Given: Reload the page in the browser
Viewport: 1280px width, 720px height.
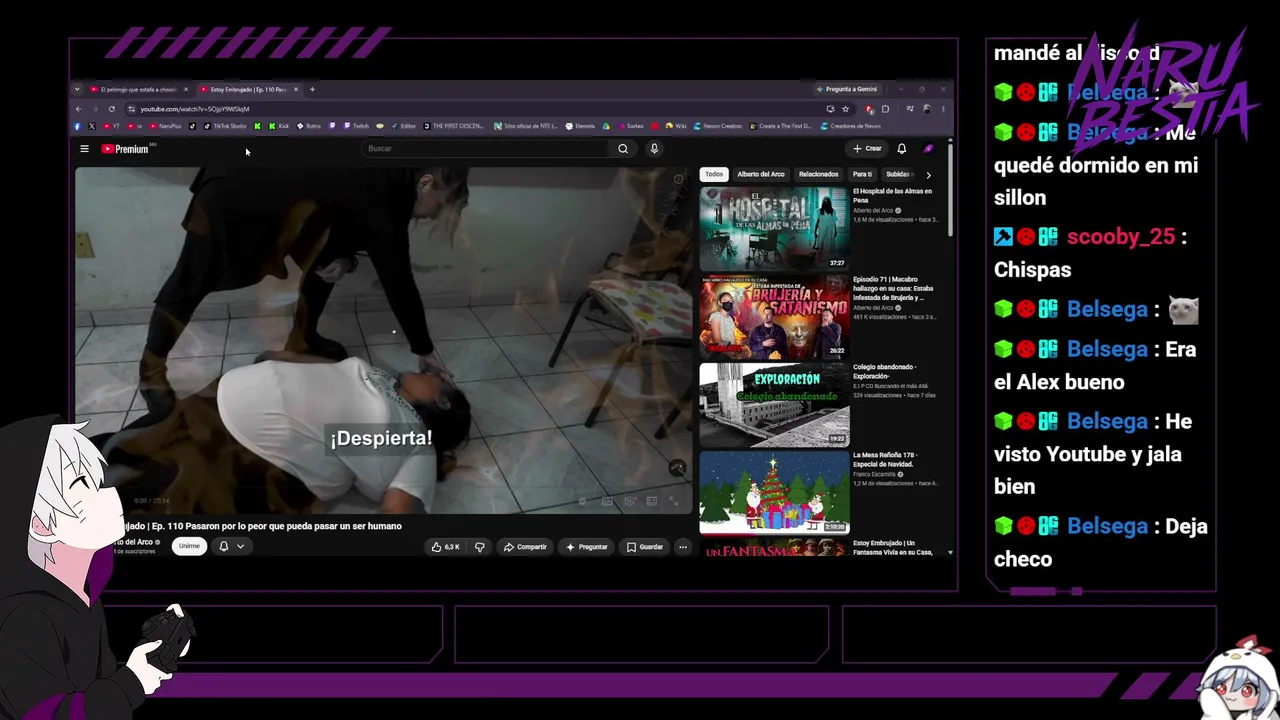Looking at the screenshot, I should [x=112, y=109].
